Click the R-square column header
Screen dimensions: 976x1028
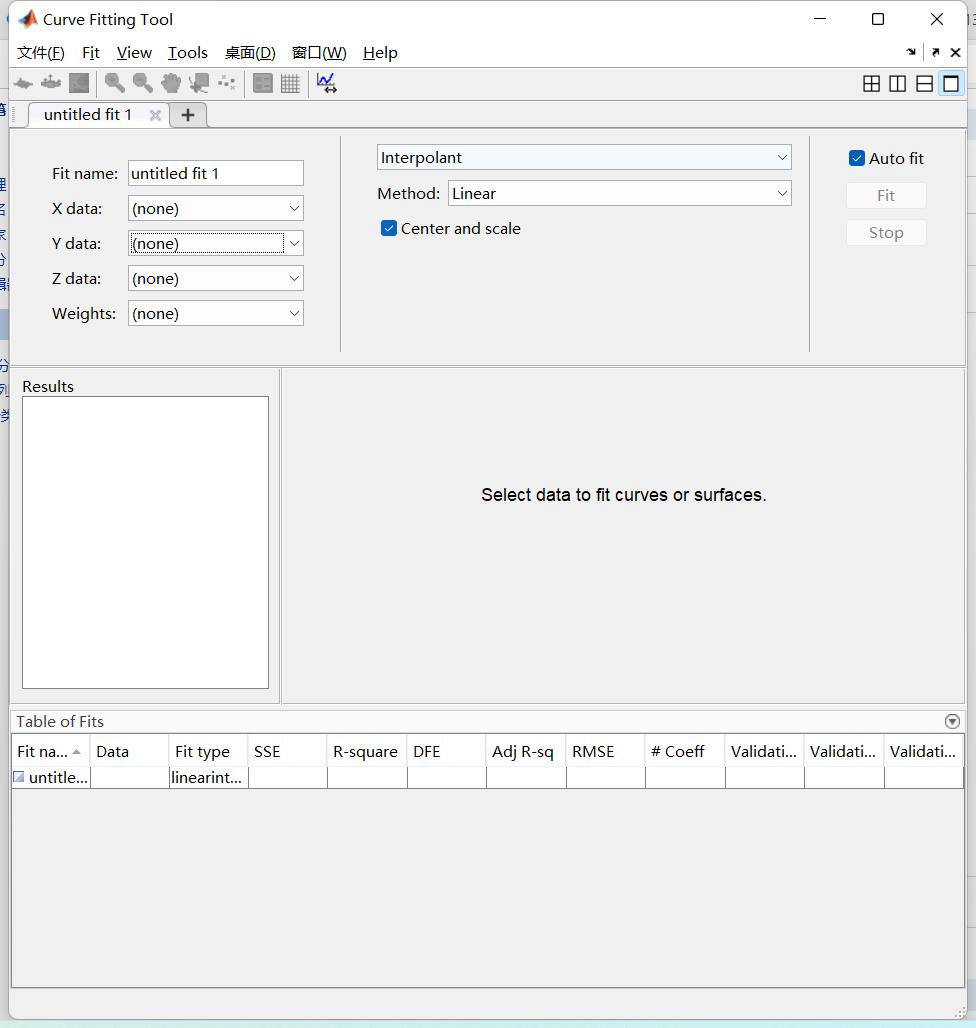366,751
